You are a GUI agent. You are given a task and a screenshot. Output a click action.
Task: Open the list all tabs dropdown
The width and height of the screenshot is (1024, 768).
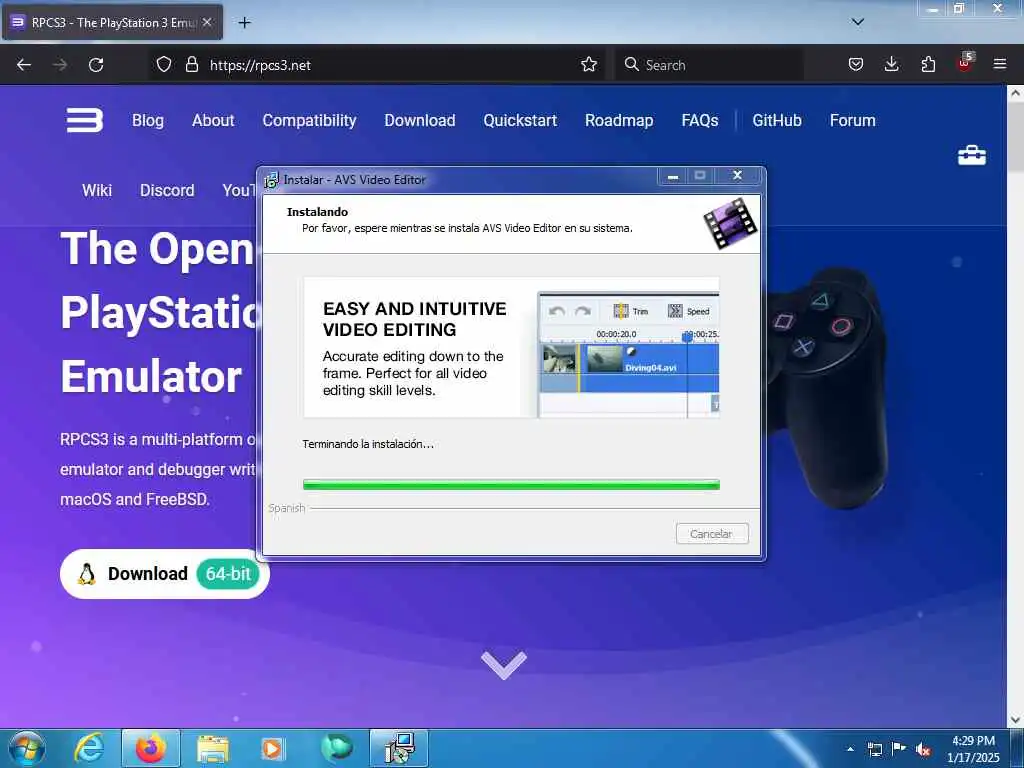(858, 22)
